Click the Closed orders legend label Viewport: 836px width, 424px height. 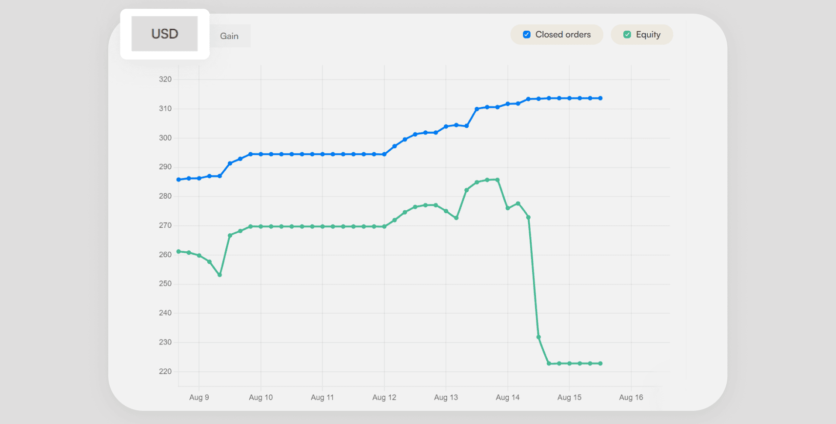[563, 35]
